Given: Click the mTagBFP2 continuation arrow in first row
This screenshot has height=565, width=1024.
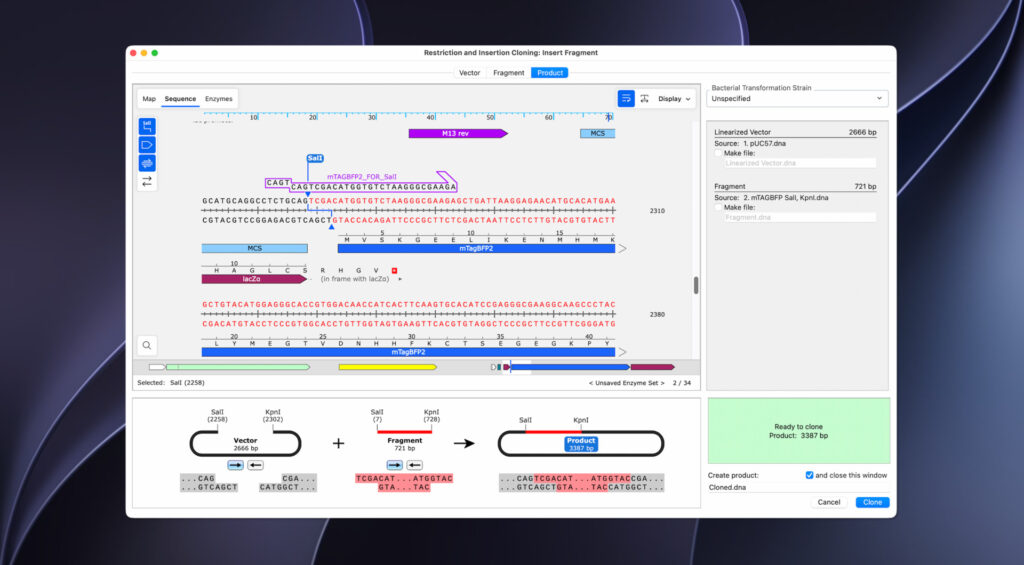Looking at the screenshot, I should 622,249.
